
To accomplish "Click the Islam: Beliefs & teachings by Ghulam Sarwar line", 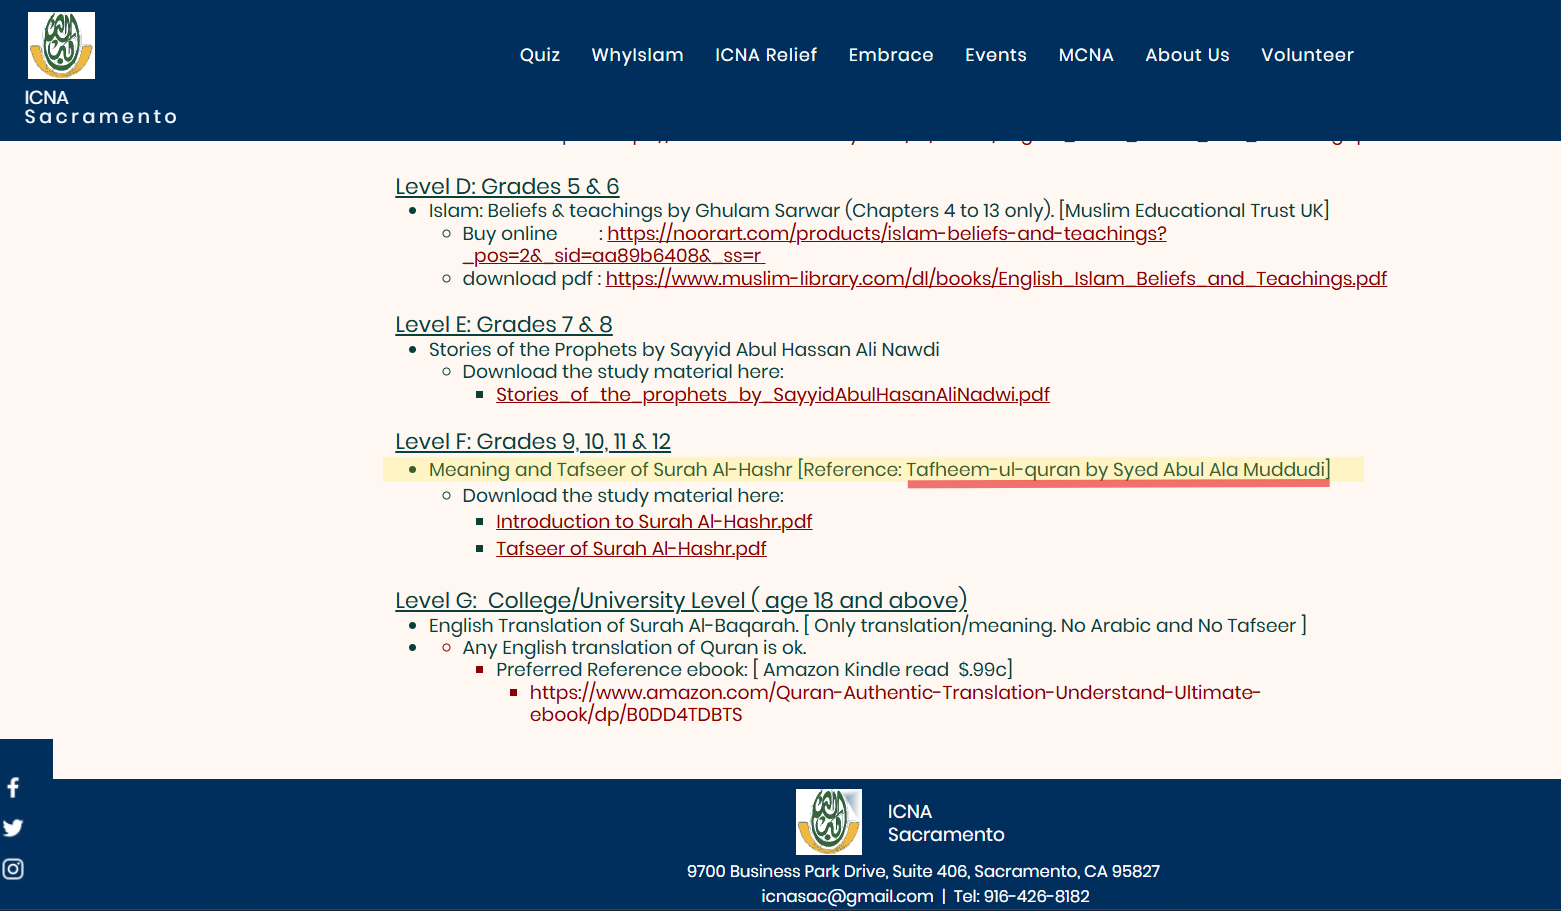I will pyautogui.click(x=879, y=211).
